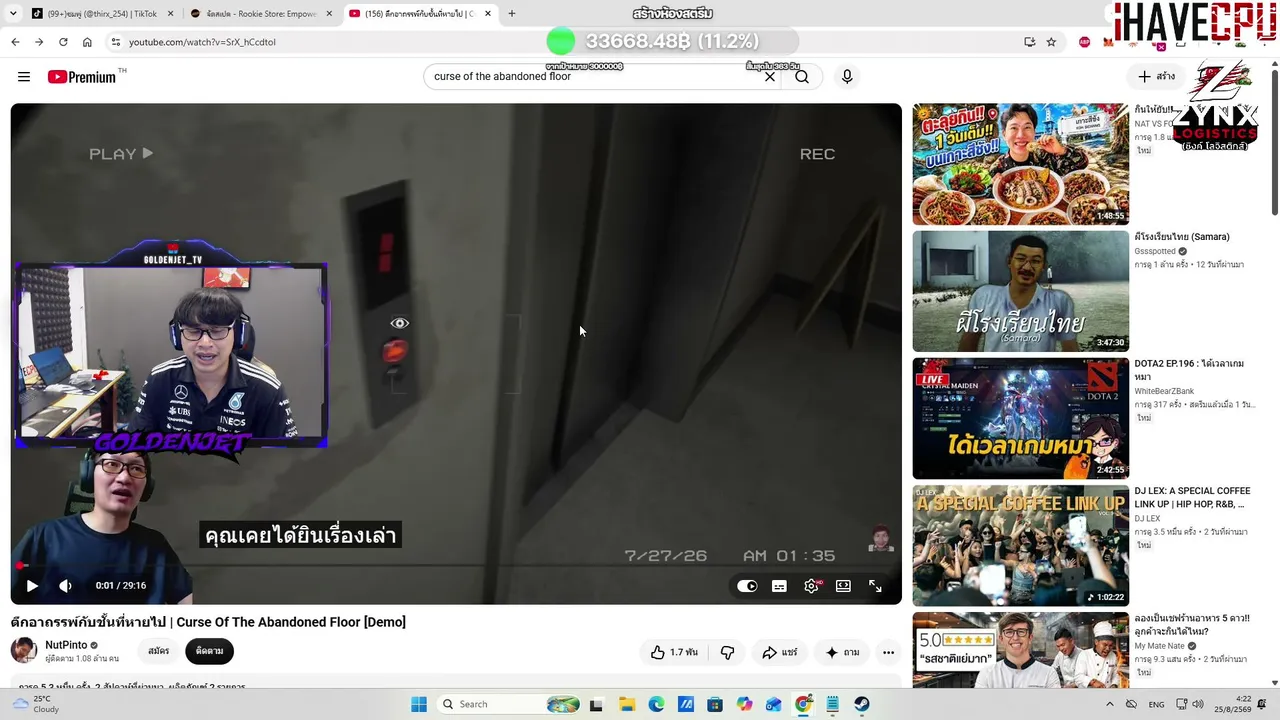Viewport: 1280px width, 720px height.
Task: Toggle the autoplay switch in the player
Action: [747, 586]
